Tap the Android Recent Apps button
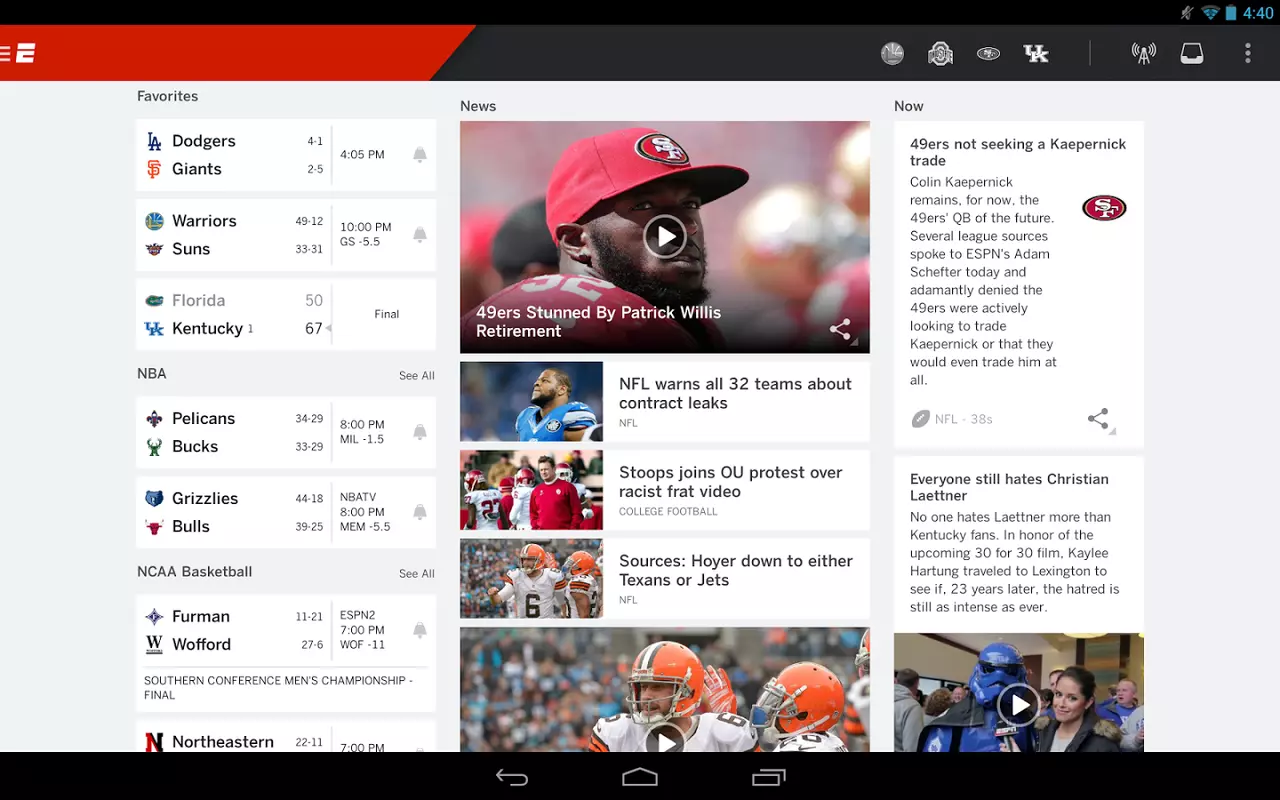Image resolution: width=1280 pixels, height=800 pixels. [x=768, y=777]
